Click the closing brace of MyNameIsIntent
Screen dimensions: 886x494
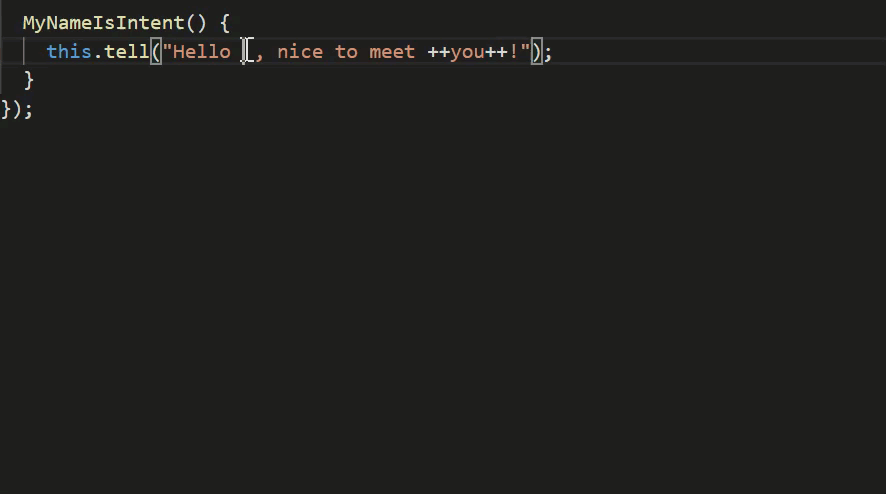(x=29, y=80)
